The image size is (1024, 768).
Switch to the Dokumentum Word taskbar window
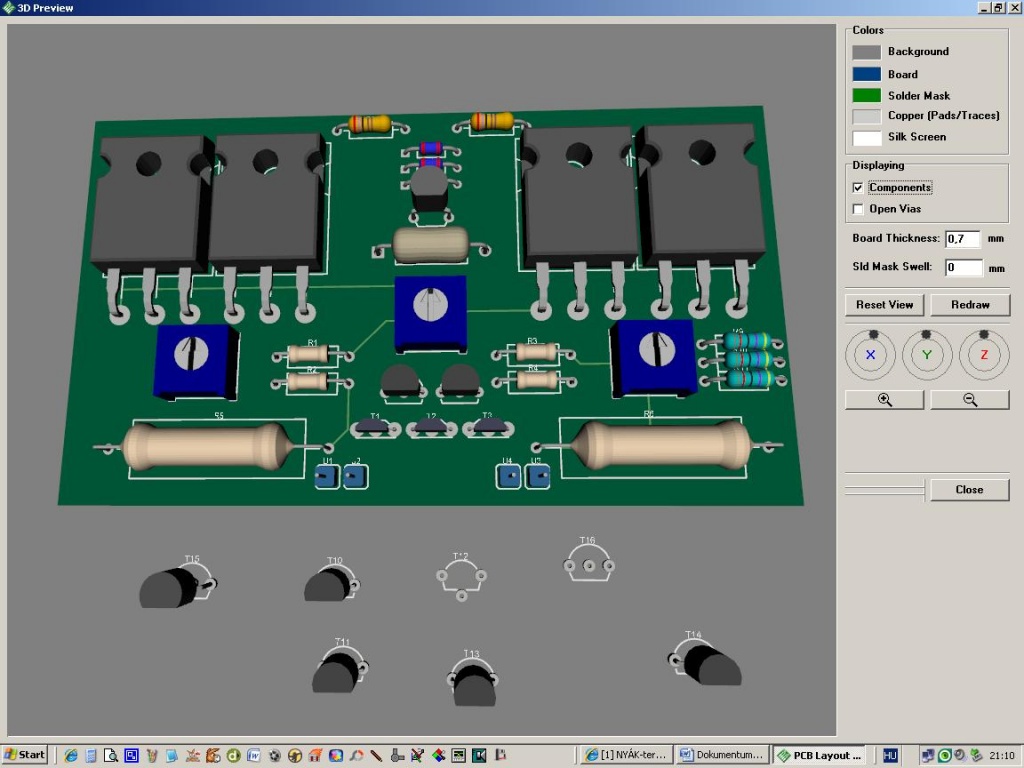click(x=722, y=755)
